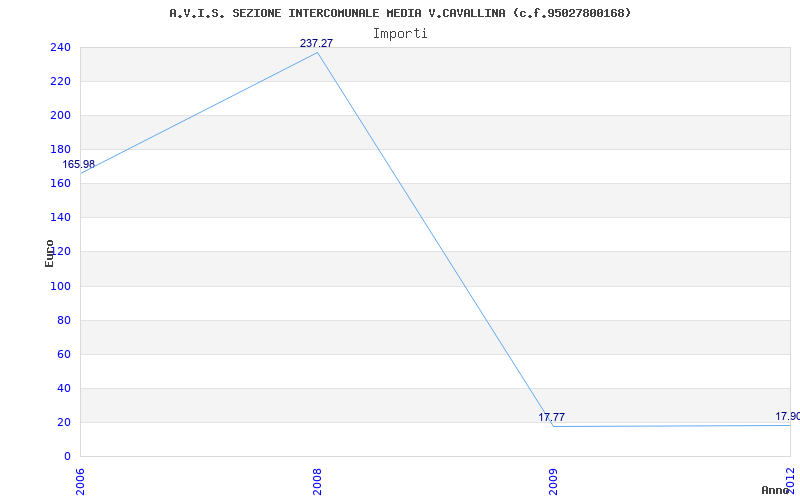Click the 17.77 data label

[552, 417]
